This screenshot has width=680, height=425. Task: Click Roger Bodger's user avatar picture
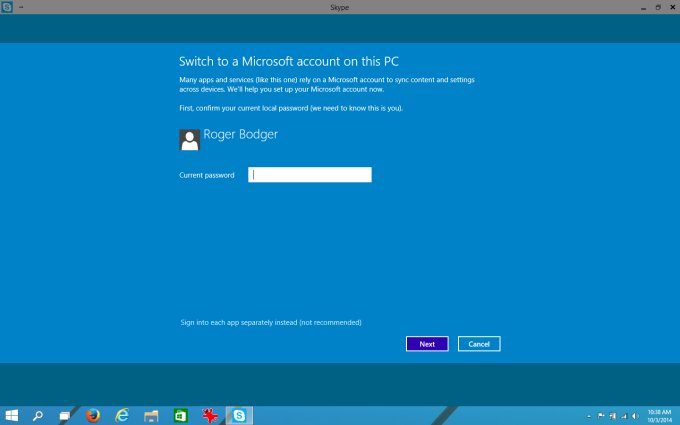[x=190, y=140]
